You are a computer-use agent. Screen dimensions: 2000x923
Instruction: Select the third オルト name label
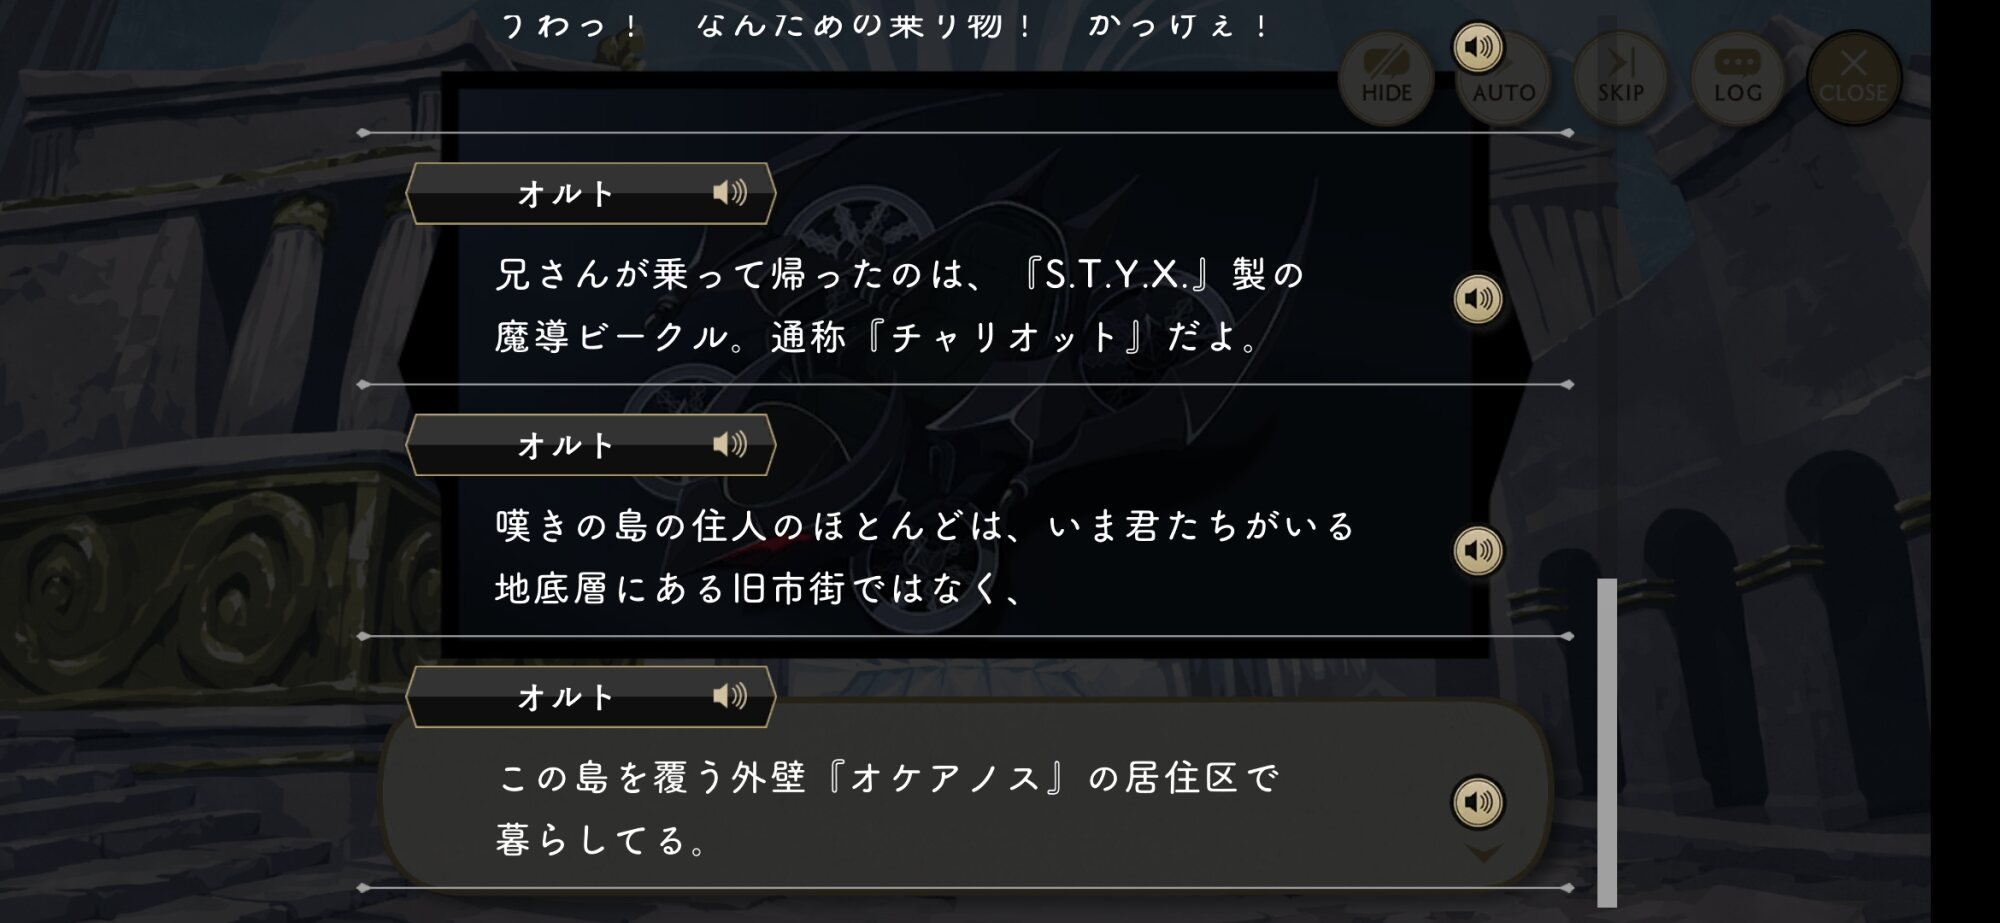565,697
